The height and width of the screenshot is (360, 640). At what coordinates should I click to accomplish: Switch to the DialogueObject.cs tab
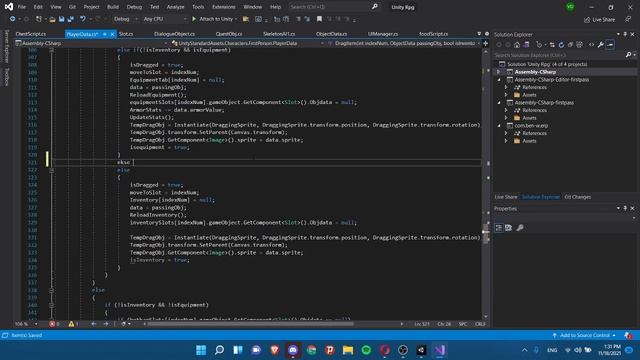pos(174,34)
